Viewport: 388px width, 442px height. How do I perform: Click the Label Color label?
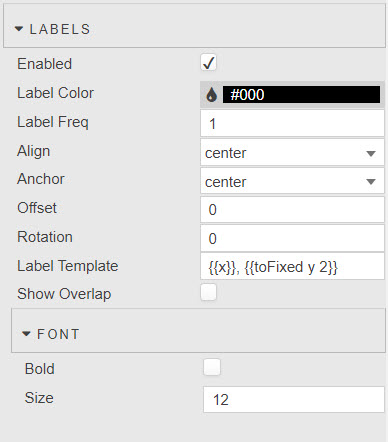coord(55,93)
